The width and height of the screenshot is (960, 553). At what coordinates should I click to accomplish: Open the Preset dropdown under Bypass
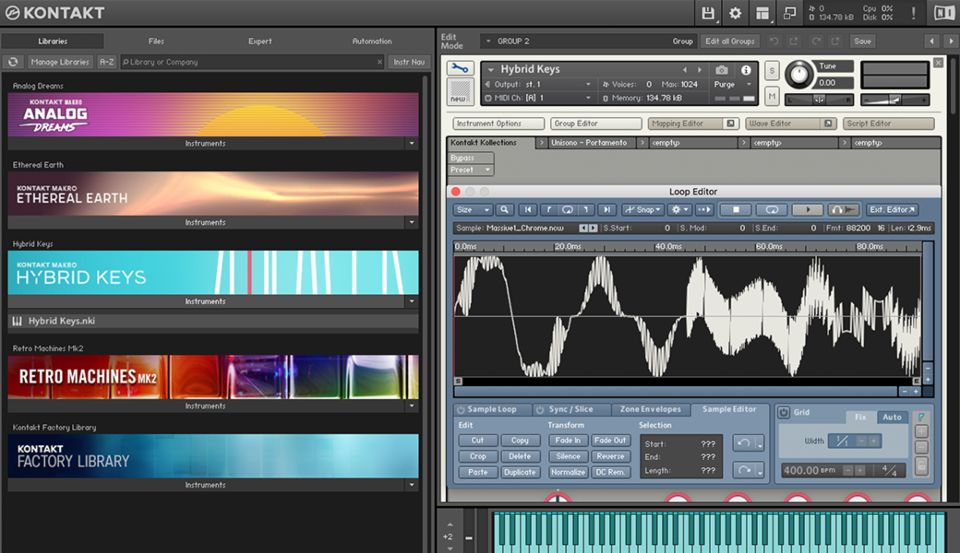[x=470, y=170]
